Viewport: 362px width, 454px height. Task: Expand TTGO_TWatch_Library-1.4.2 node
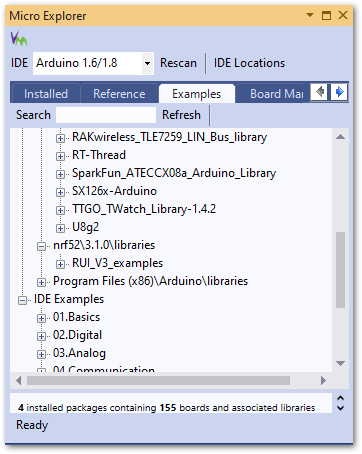[60, 210]
